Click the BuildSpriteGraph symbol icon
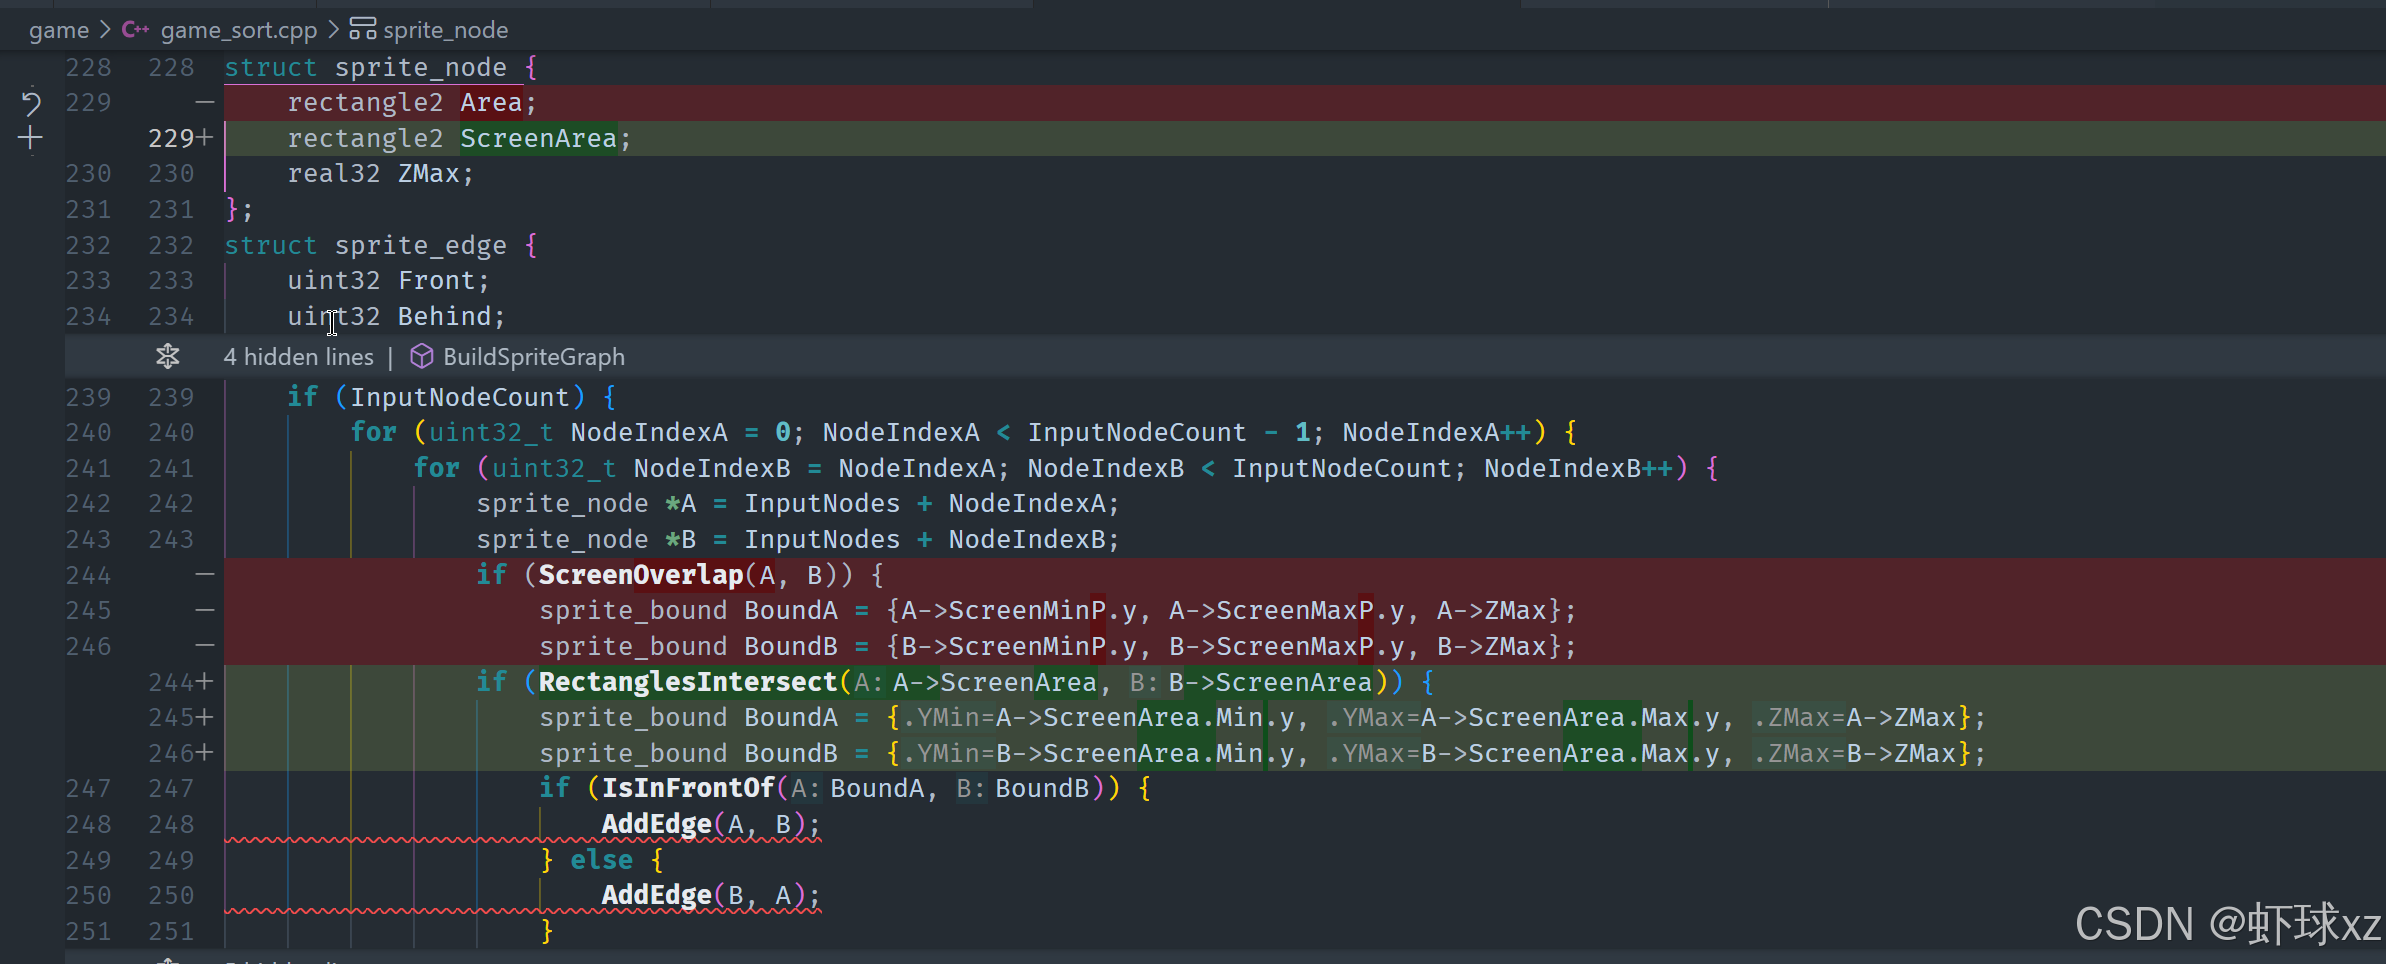This screenshot has width=2386, height=964. [x=422, y=356]
